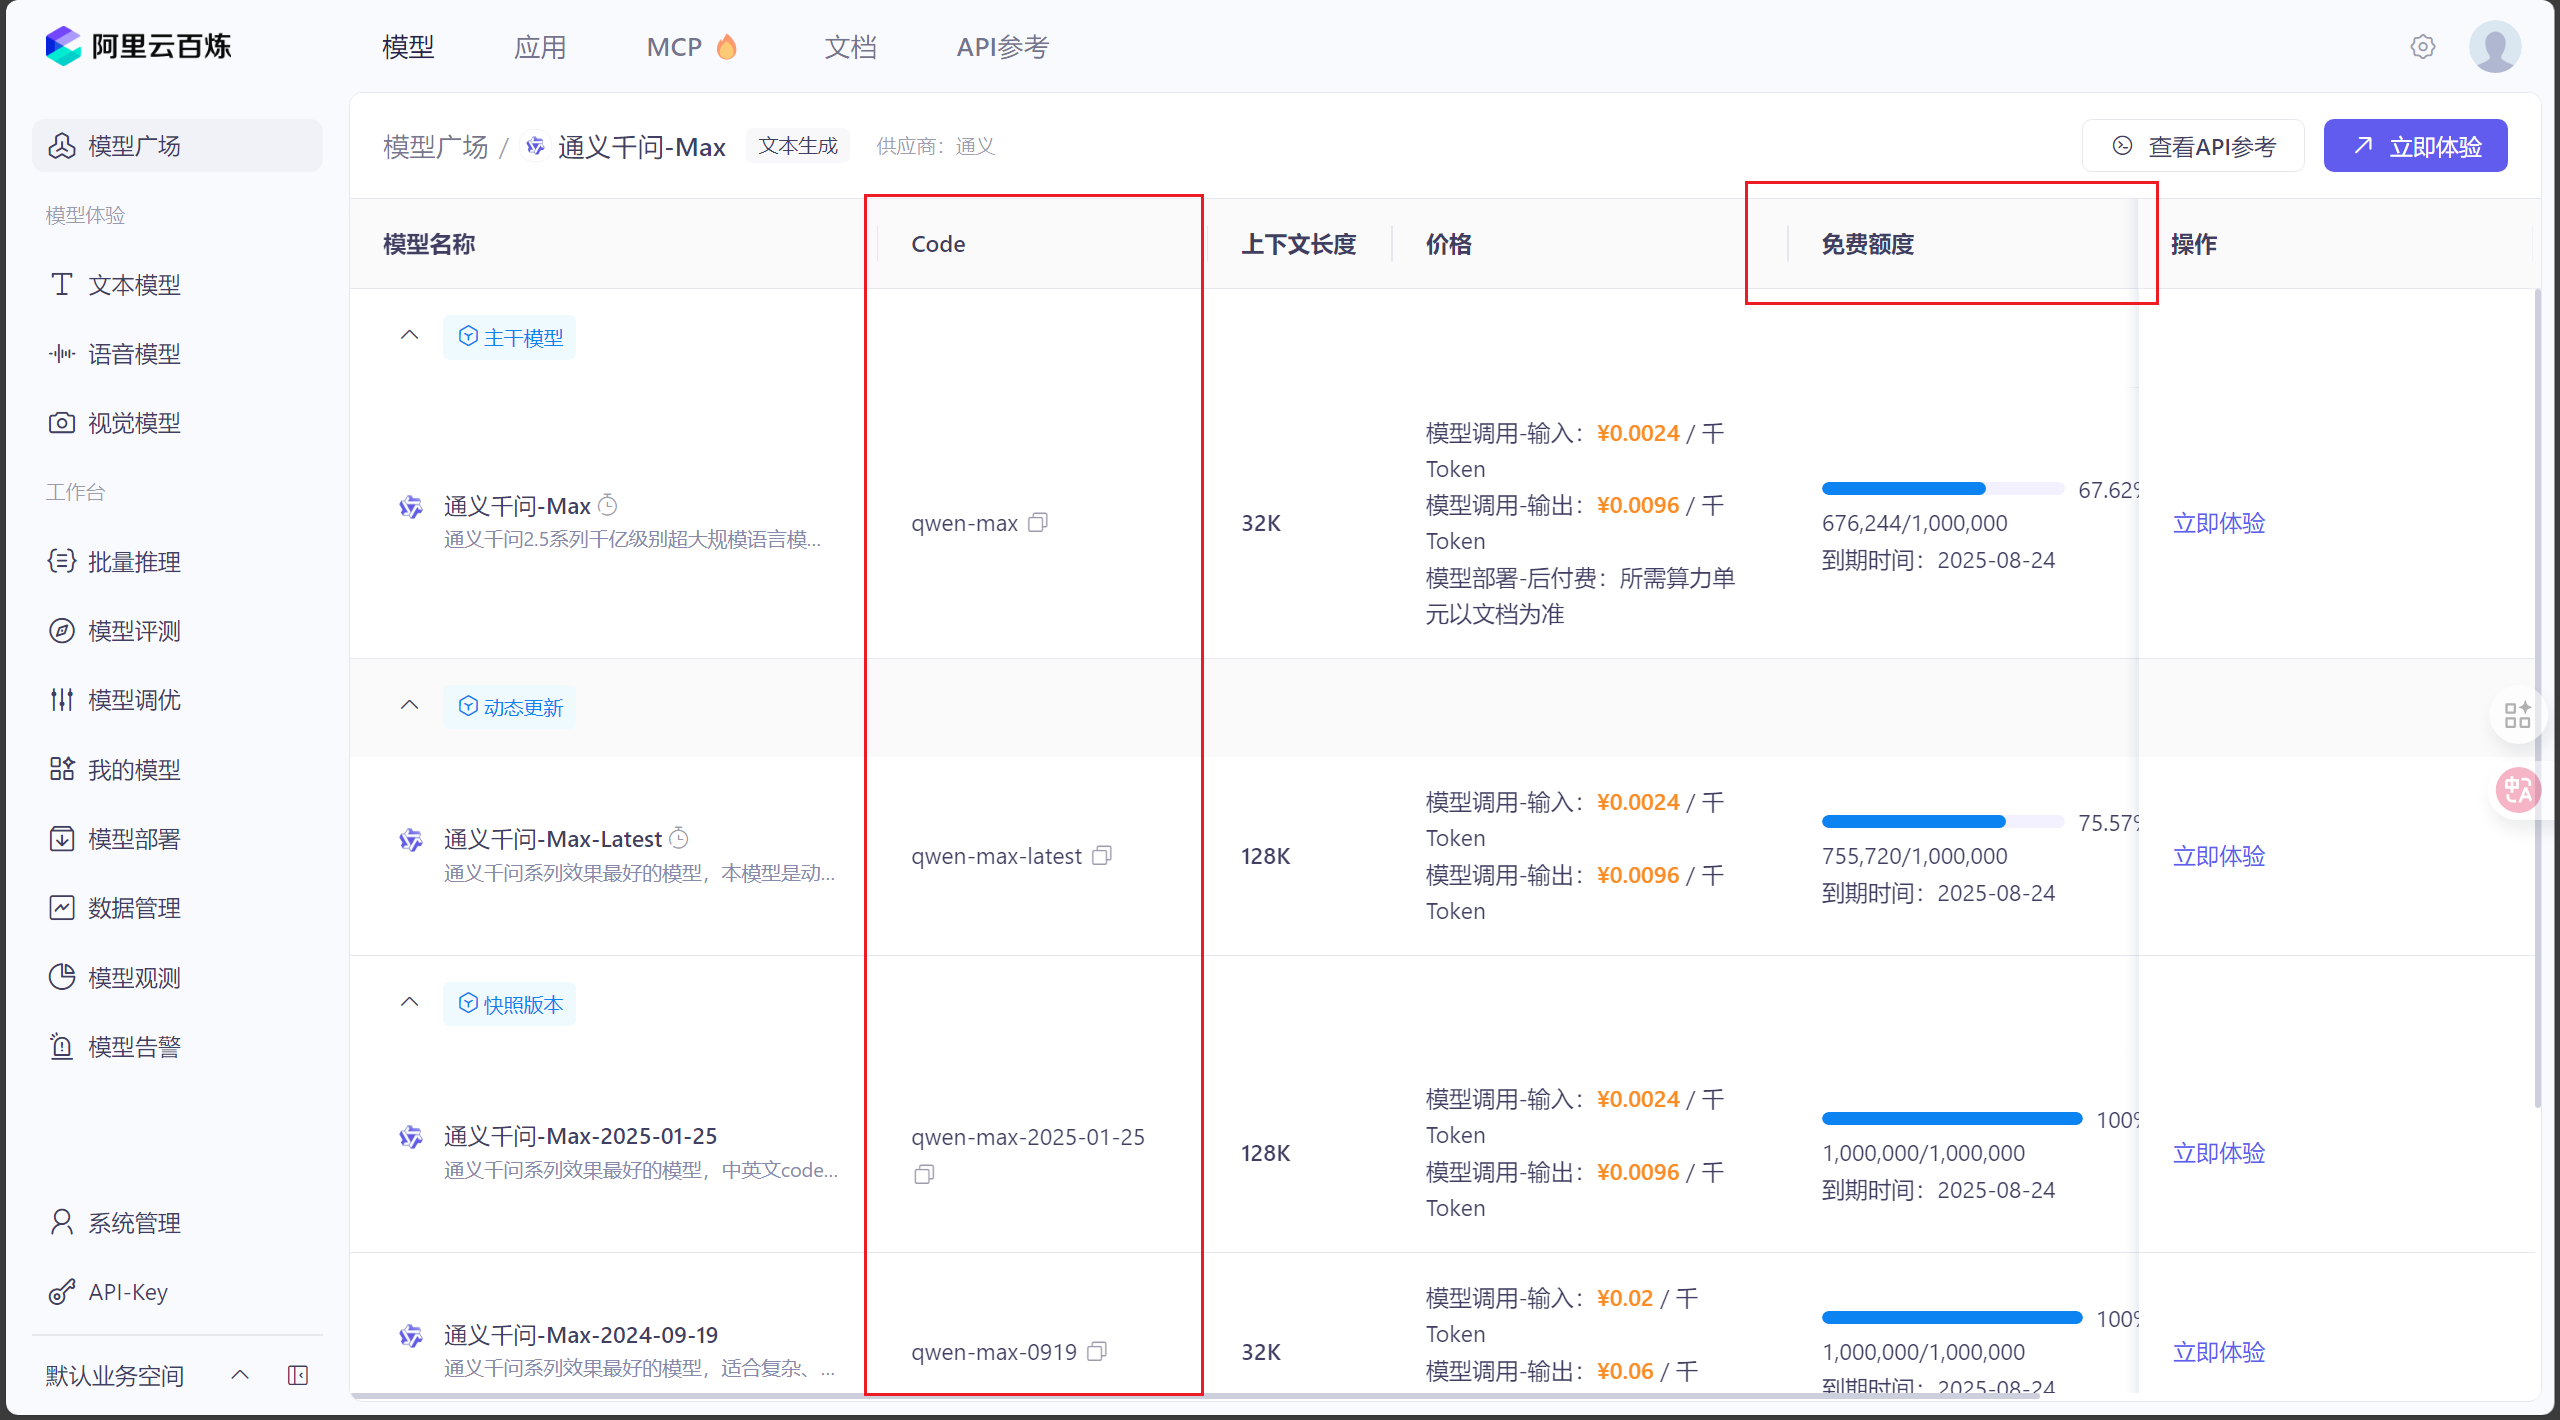Open the settings gear icon
Viewport: 2560px width, 1420px height.
click(2422, 46)
